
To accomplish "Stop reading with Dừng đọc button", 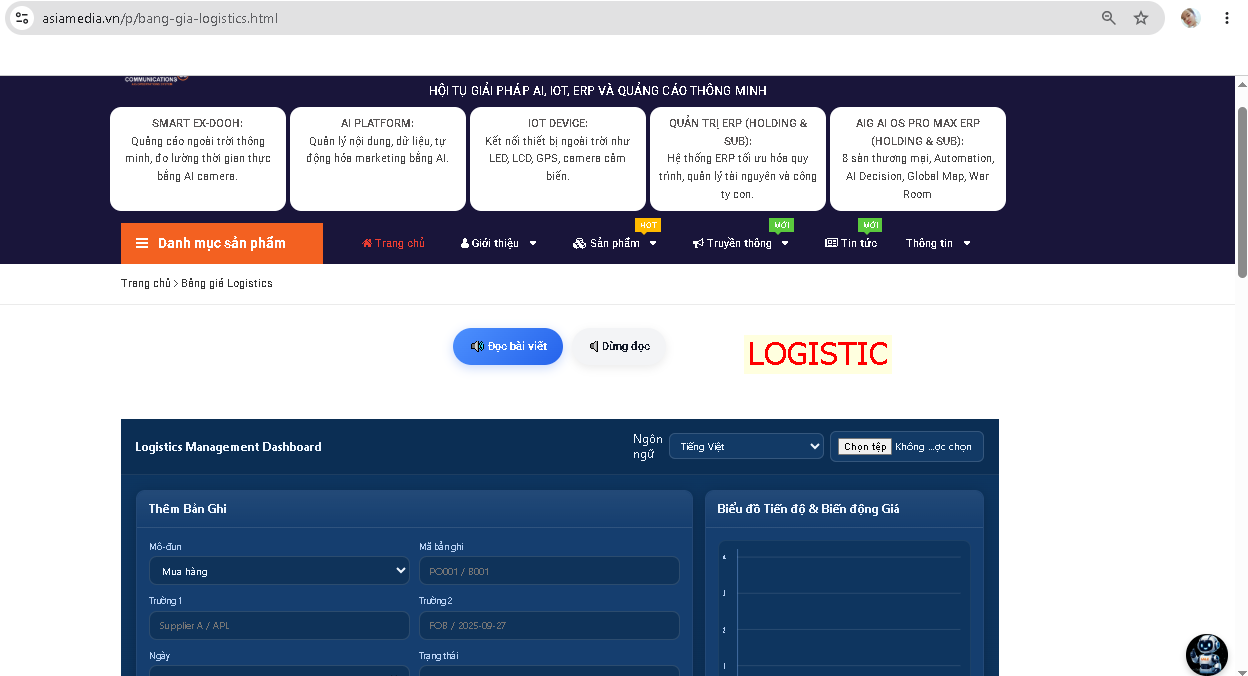I will 619,346.
